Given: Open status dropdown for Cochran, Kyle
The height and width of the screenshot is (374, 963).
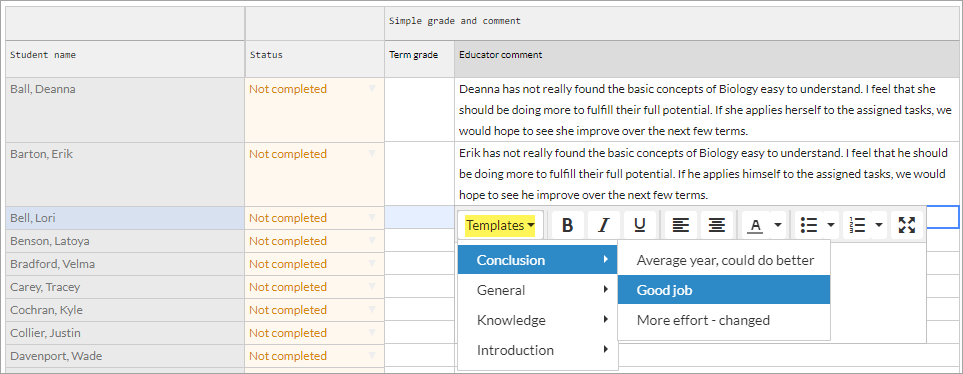Looking at the screenshot, I should coord(372,310).
